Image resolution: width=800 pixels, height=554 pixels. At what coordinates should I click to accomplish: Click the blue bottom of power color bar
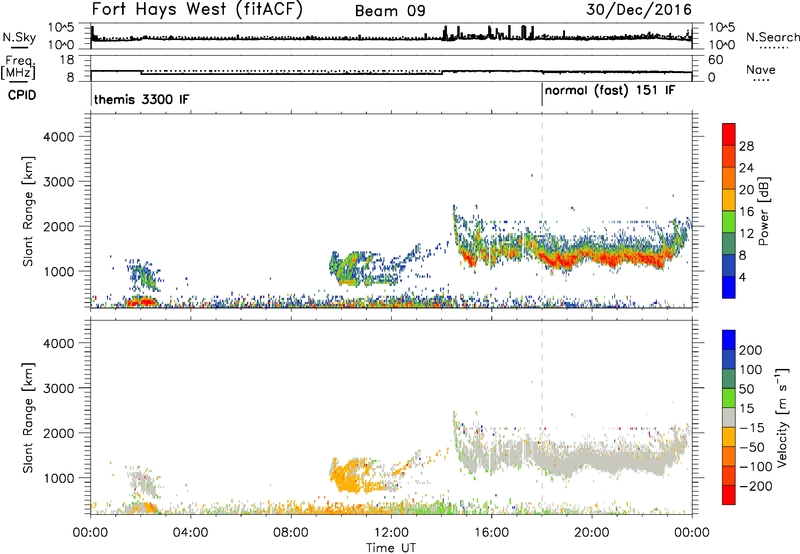(x=729, y=287)
